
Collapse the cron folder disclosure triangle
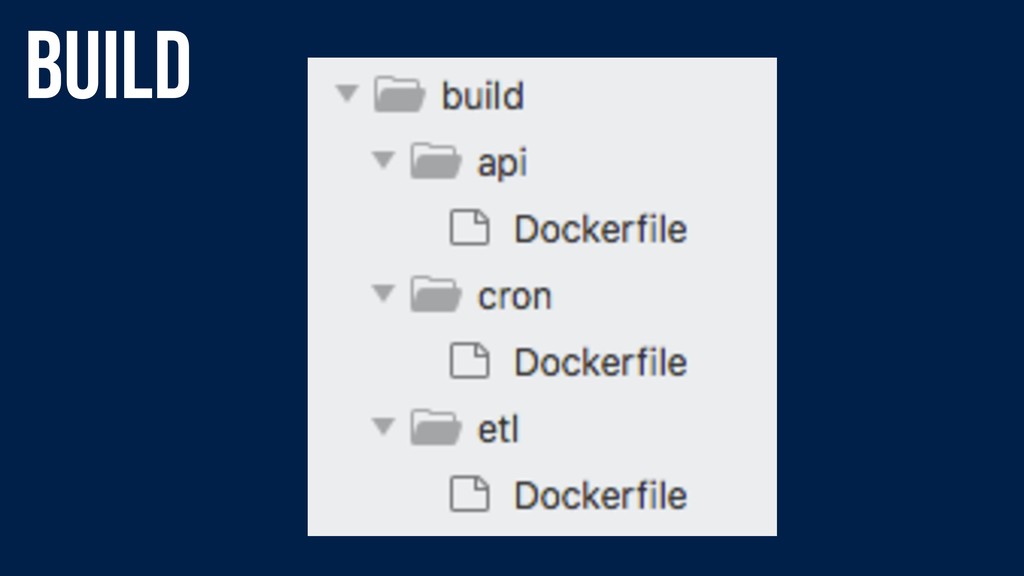tap(383, 294)
